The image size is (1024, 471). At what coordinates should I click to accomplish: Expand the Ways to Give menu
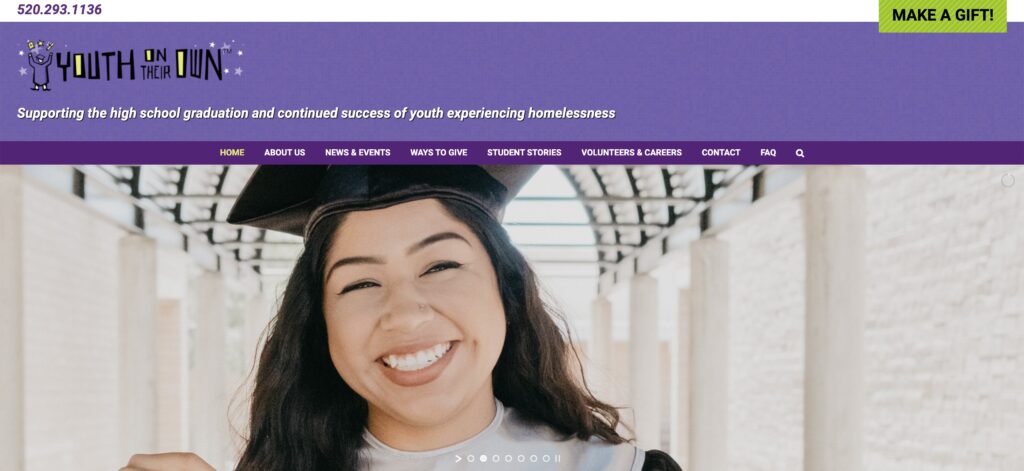[438, 153]
